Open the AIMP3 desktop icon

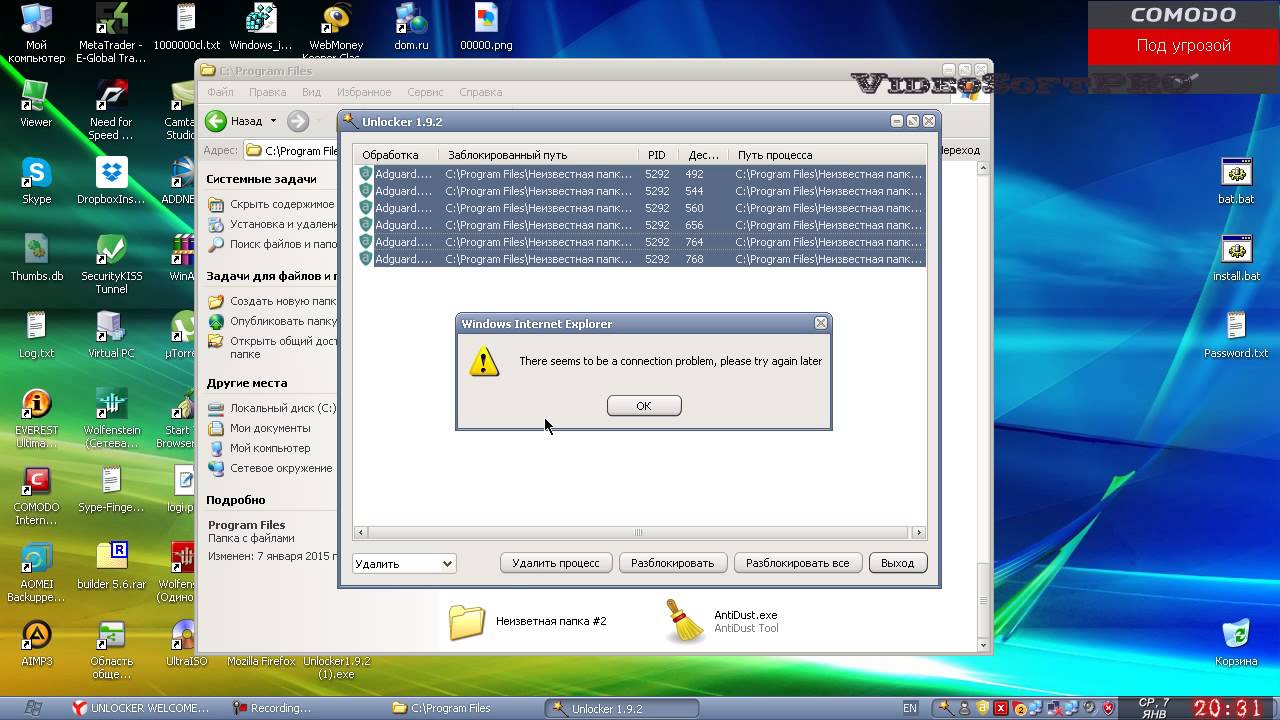pos(36,643)
